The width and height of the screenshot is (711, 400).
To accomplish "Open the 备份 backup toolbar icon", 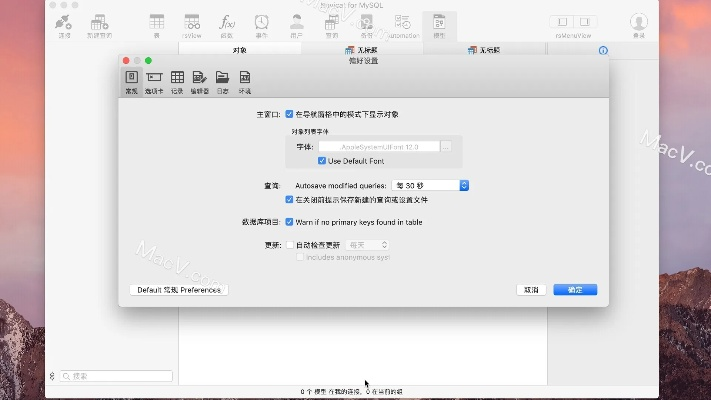I will [x=366, y=26].
